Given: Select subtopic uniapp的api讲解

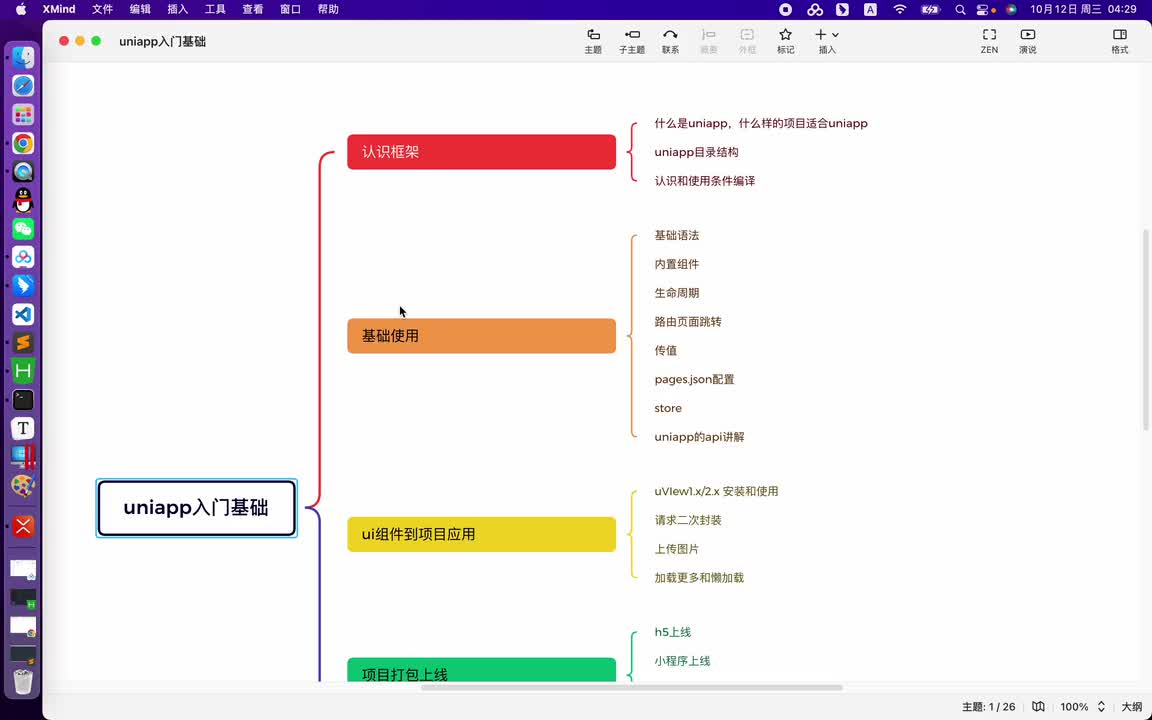Looking at the screenshot, I should (x=699, y=436).
